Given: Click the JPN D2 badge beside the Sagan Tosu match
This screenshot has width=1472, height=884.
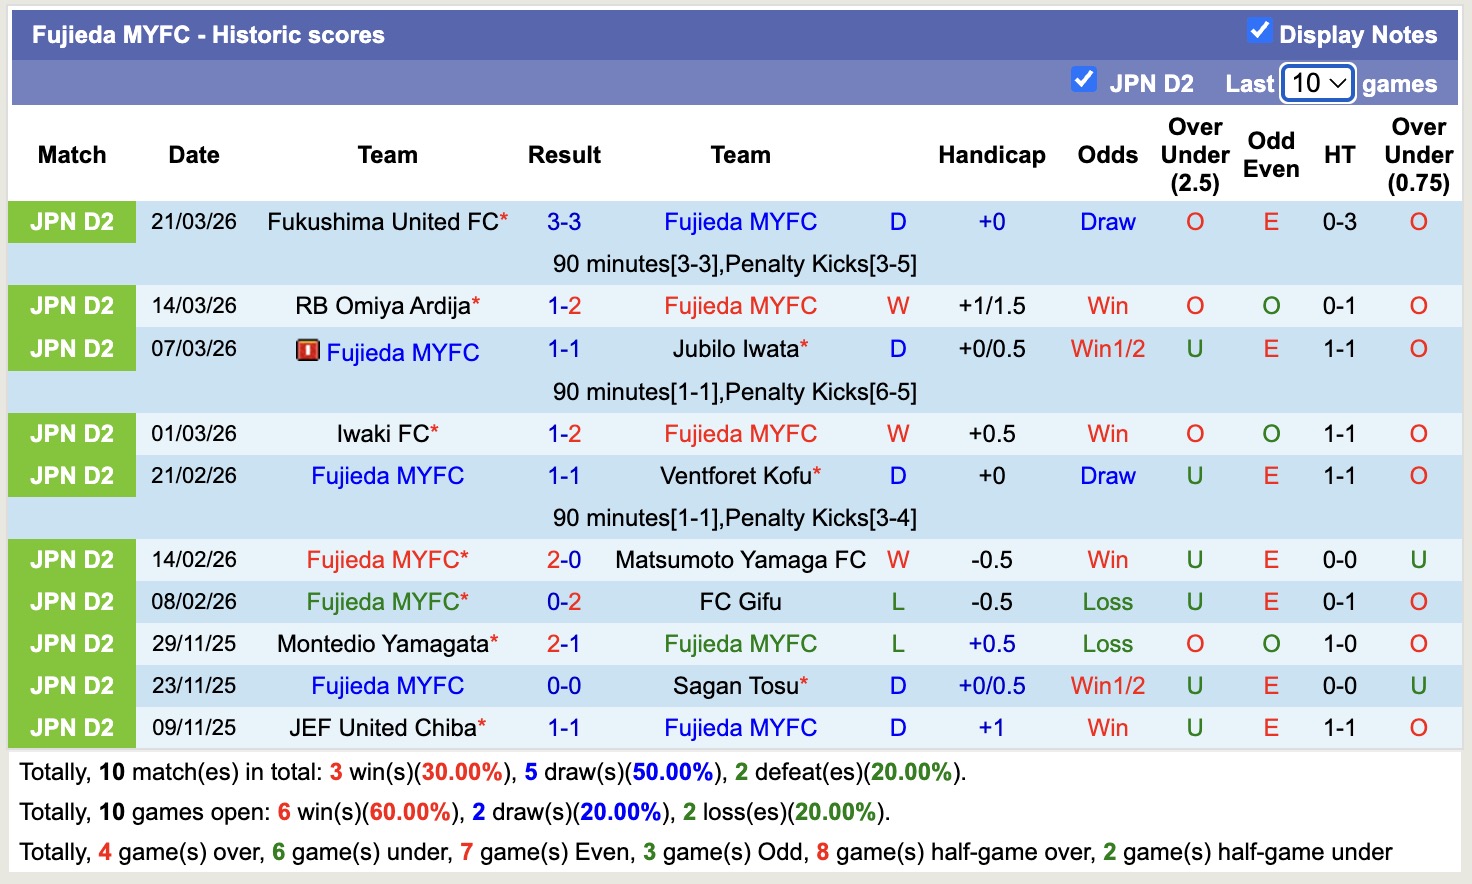Looking at the screenshot, I should (x=71, y=686).
